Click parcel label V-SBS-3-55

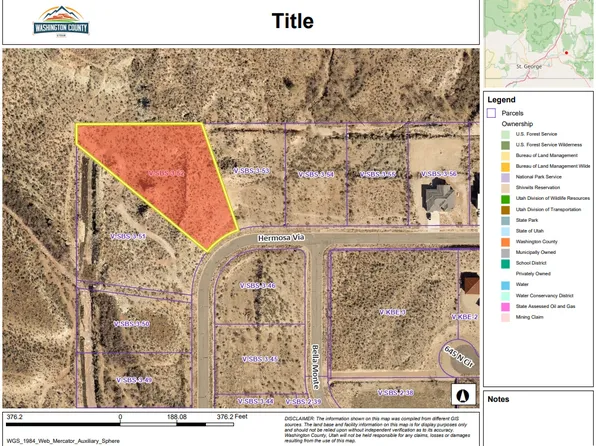coord(377,174)
